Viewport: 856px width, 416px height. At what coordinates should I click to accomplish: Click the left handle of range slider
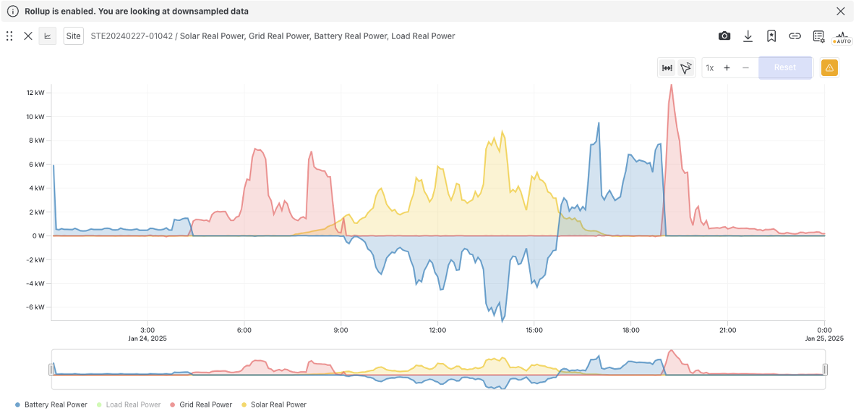pyautogui.click(x=51, y=369)
